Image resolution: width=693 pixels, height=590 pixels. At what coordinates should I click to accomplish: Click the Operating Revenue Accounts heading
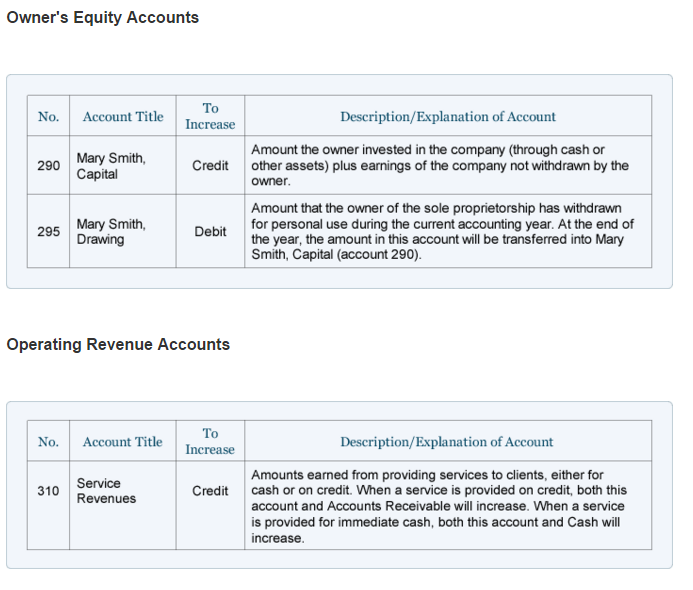118,344
